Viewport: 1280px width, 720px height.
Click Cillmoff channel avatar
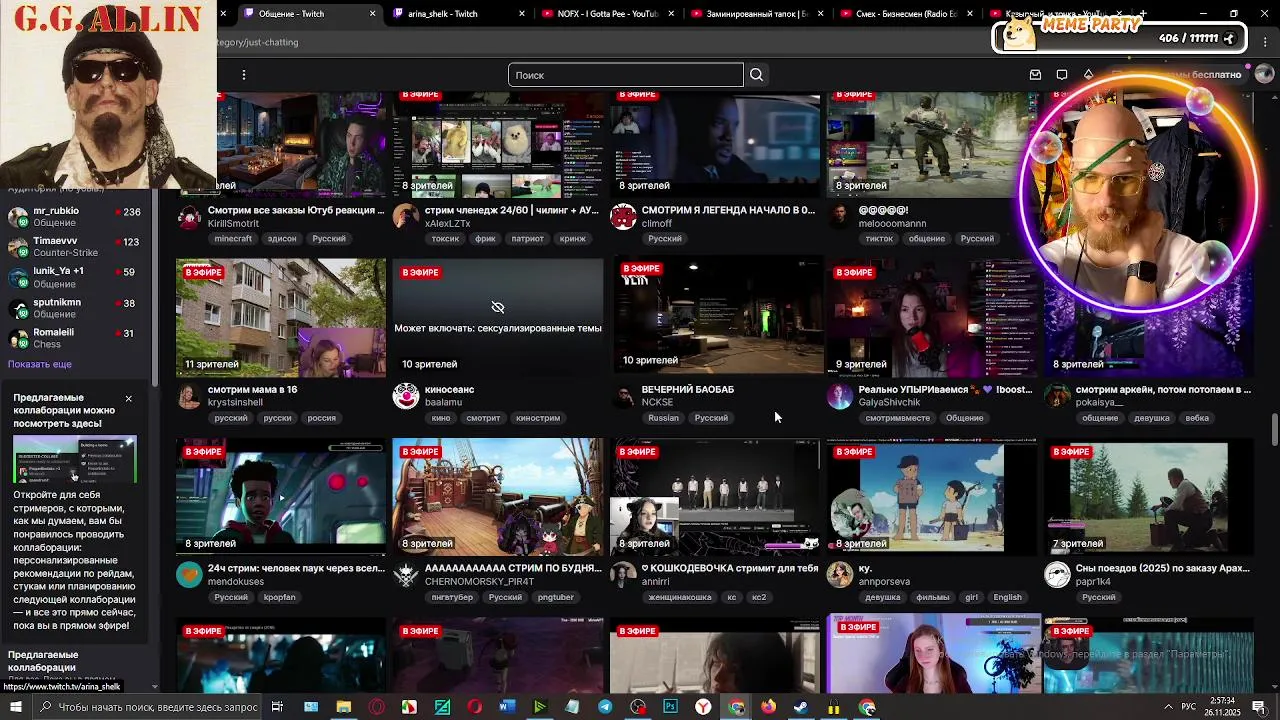pos(623,217)
